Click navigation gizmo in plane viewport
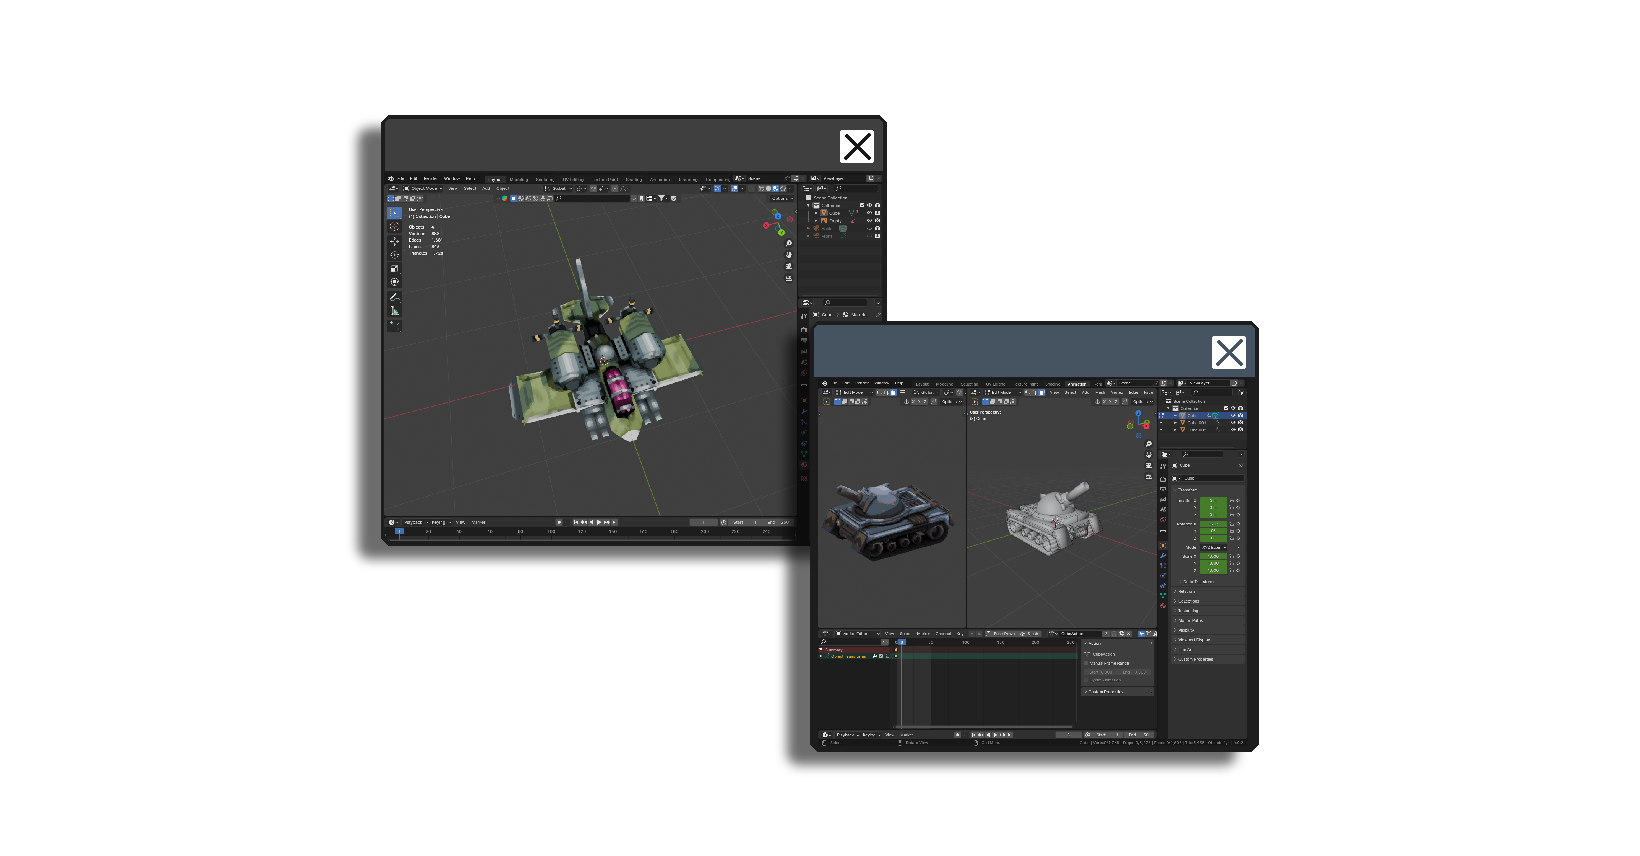This screenshot has height=856, width=1640. tap(778, 222)
